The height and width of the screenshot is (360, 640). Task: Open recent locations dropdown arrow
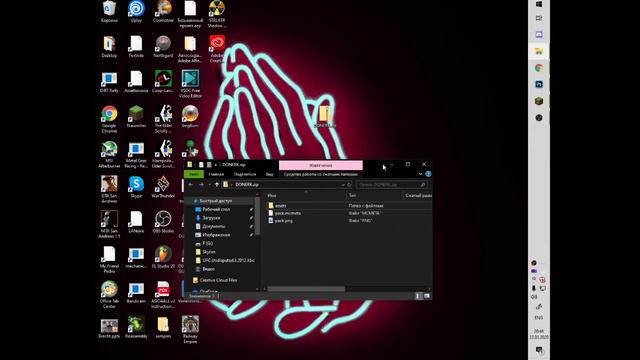pos(209,185)
